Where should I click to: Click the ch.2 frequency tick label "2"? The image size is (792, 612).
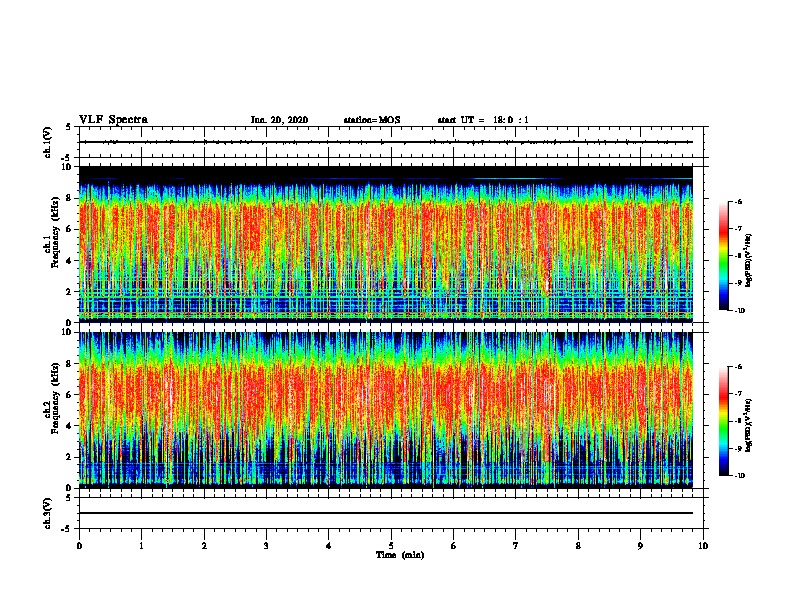[x=70, y=457]
